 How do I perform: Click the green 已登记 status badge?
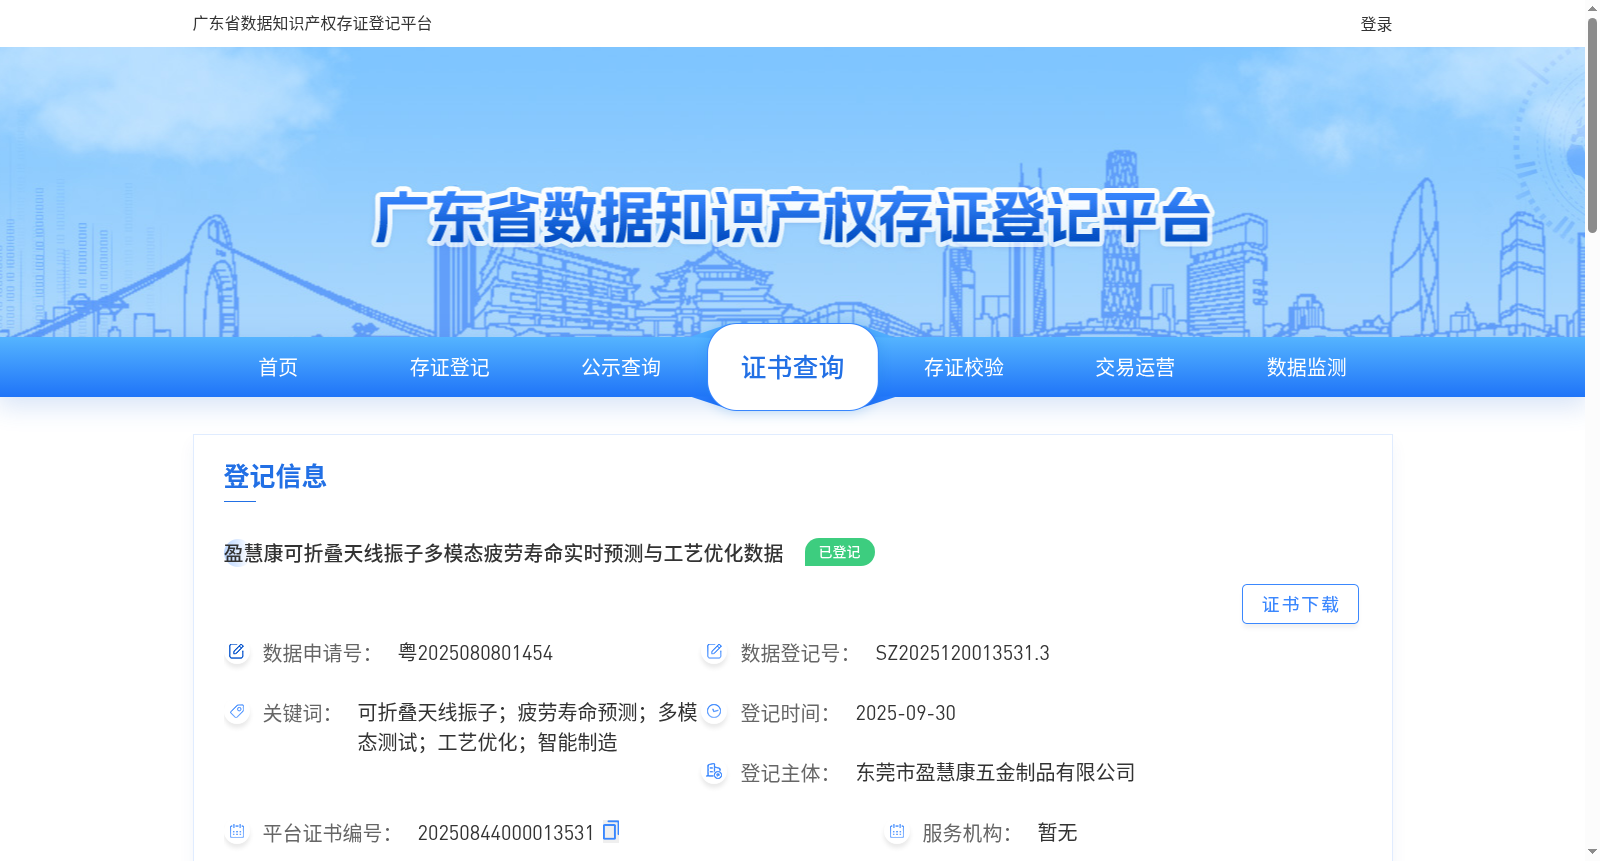point(840,552)
